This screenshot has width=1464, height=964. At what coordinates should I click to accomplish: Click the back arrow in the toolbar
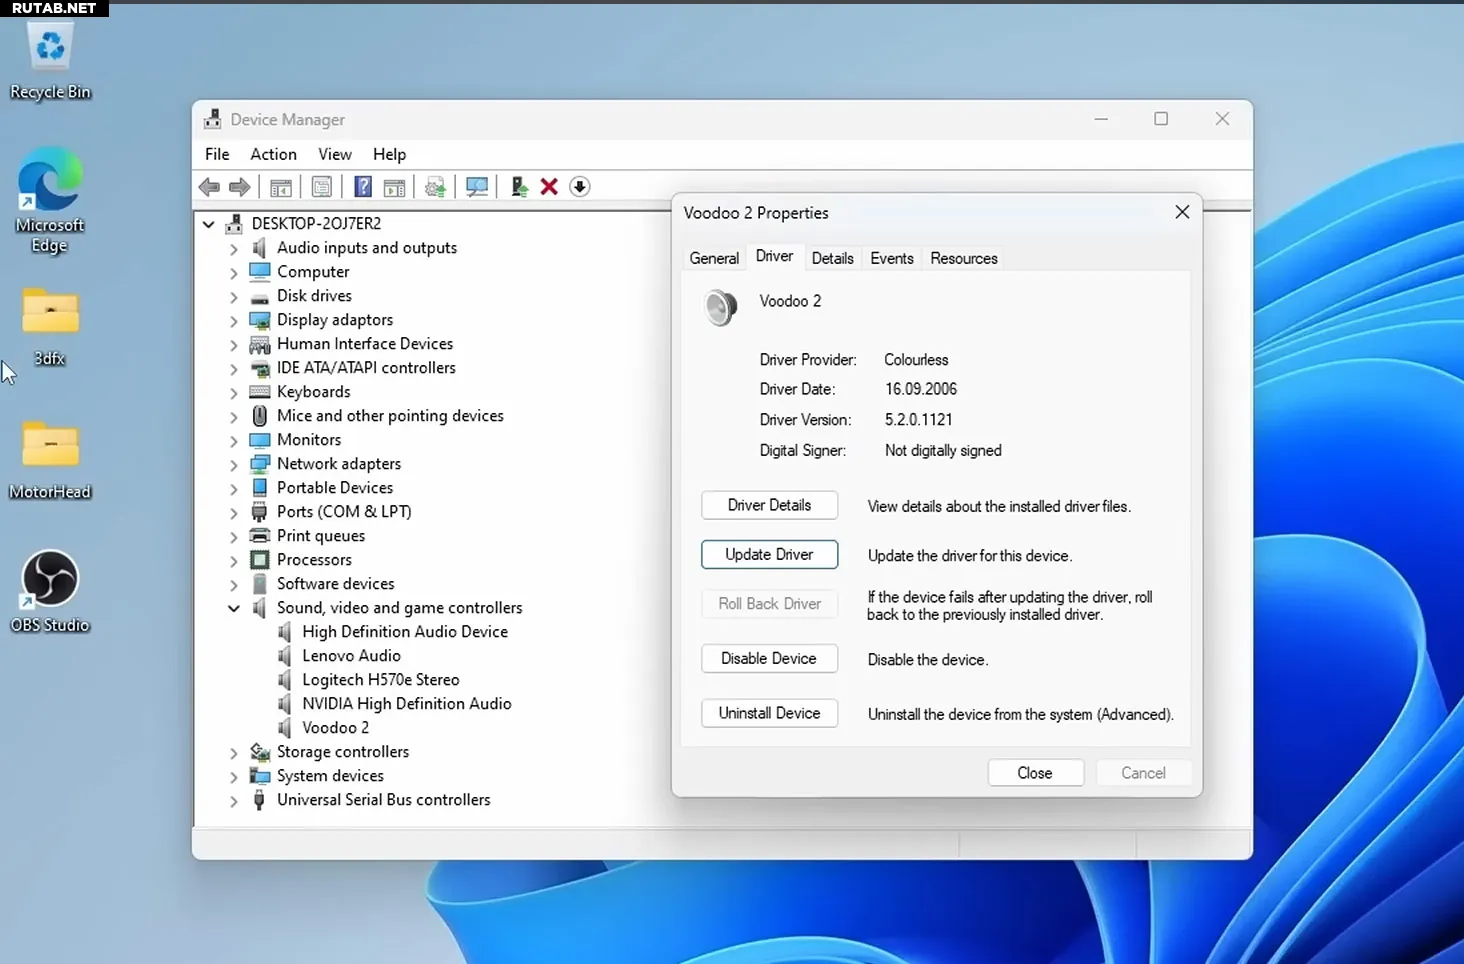[x=209, y=187]
